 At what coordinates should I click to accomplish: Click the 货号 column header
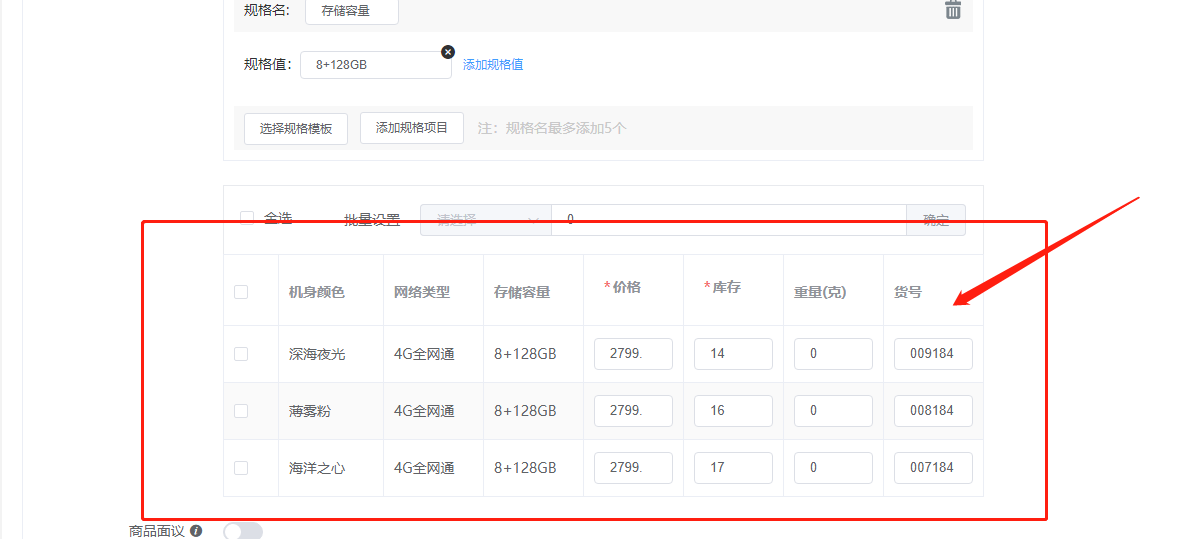click(x=908, y=292)
